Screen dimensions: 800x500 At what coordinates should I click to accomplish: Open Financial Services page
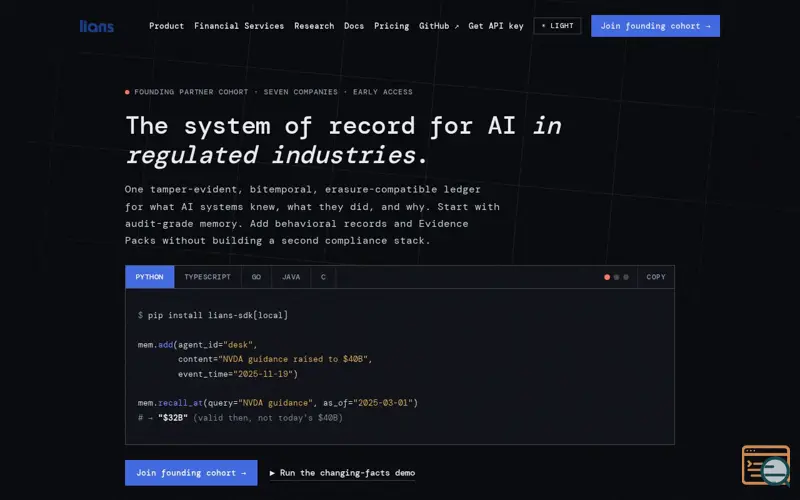[x=239, y=26]
